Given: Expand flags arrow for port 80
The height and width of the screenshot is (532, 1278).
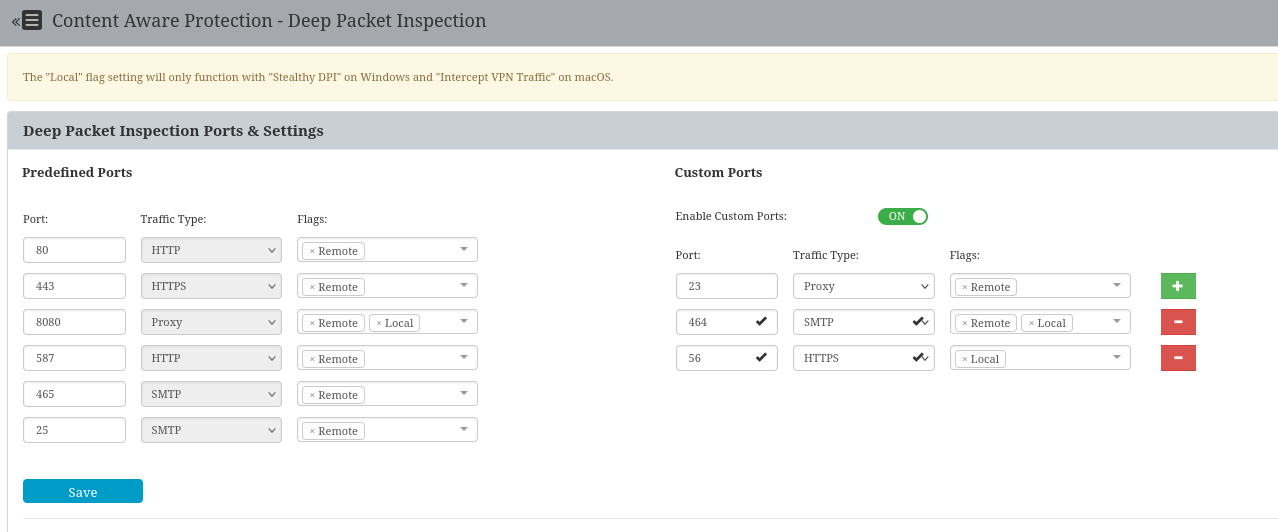Looking at the screenshot, I should pyautogui.click(x=464, y=250).
